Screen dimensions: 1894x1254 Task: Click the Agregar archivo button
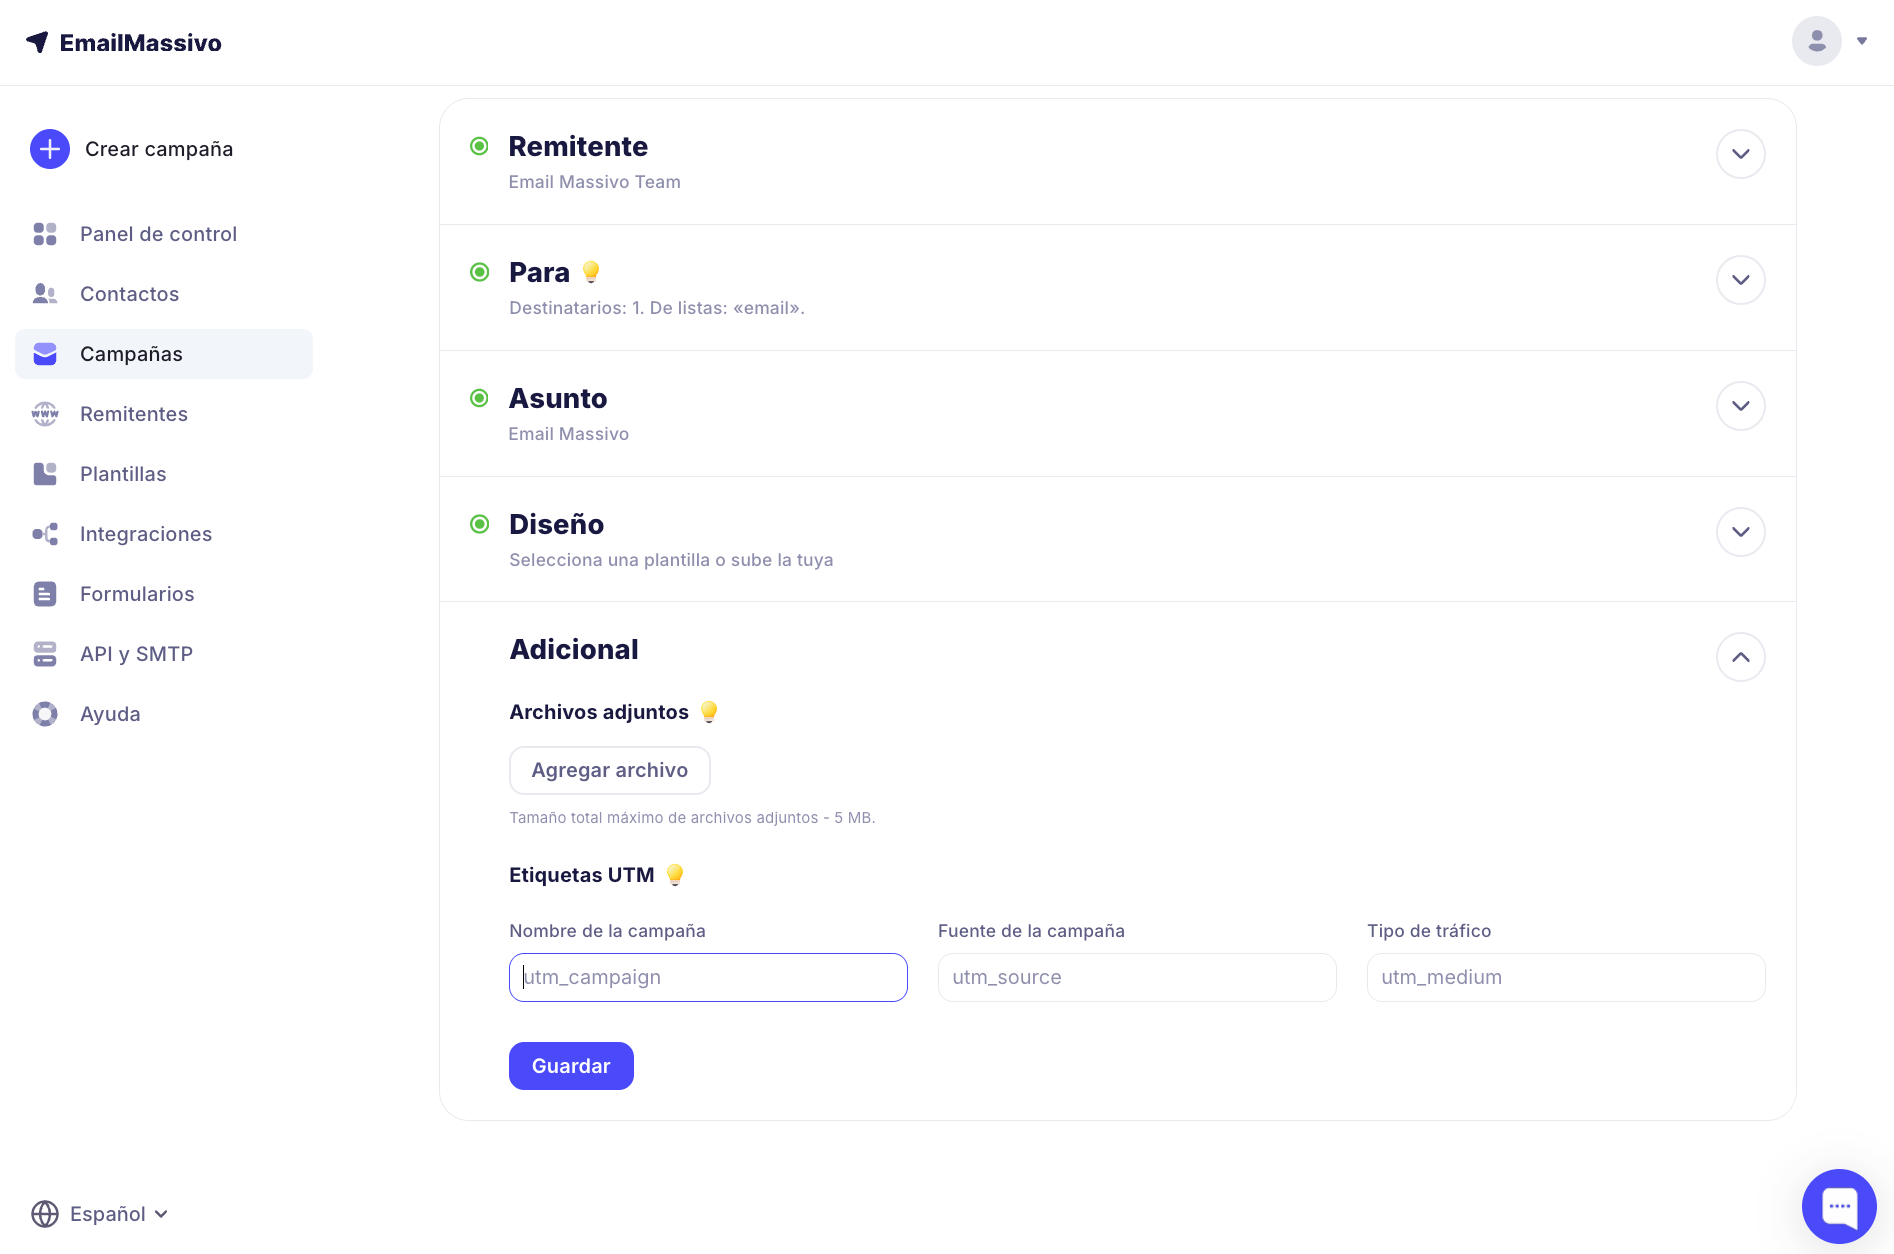tap(609, 770)
